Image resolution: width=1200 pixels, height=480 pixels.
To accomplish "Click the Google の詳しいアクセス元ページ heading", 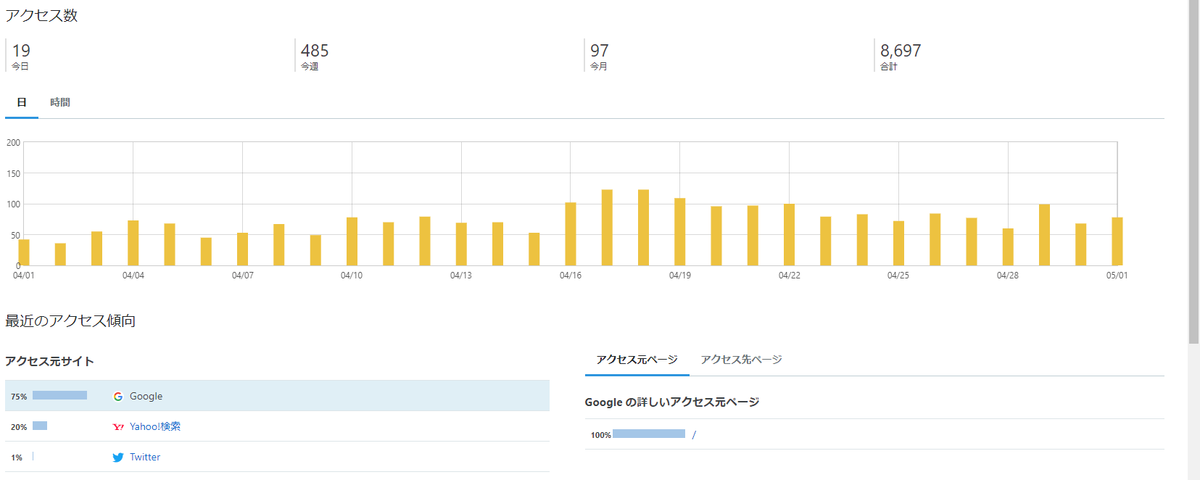I will pyautogui.click(x=672, y=402).
